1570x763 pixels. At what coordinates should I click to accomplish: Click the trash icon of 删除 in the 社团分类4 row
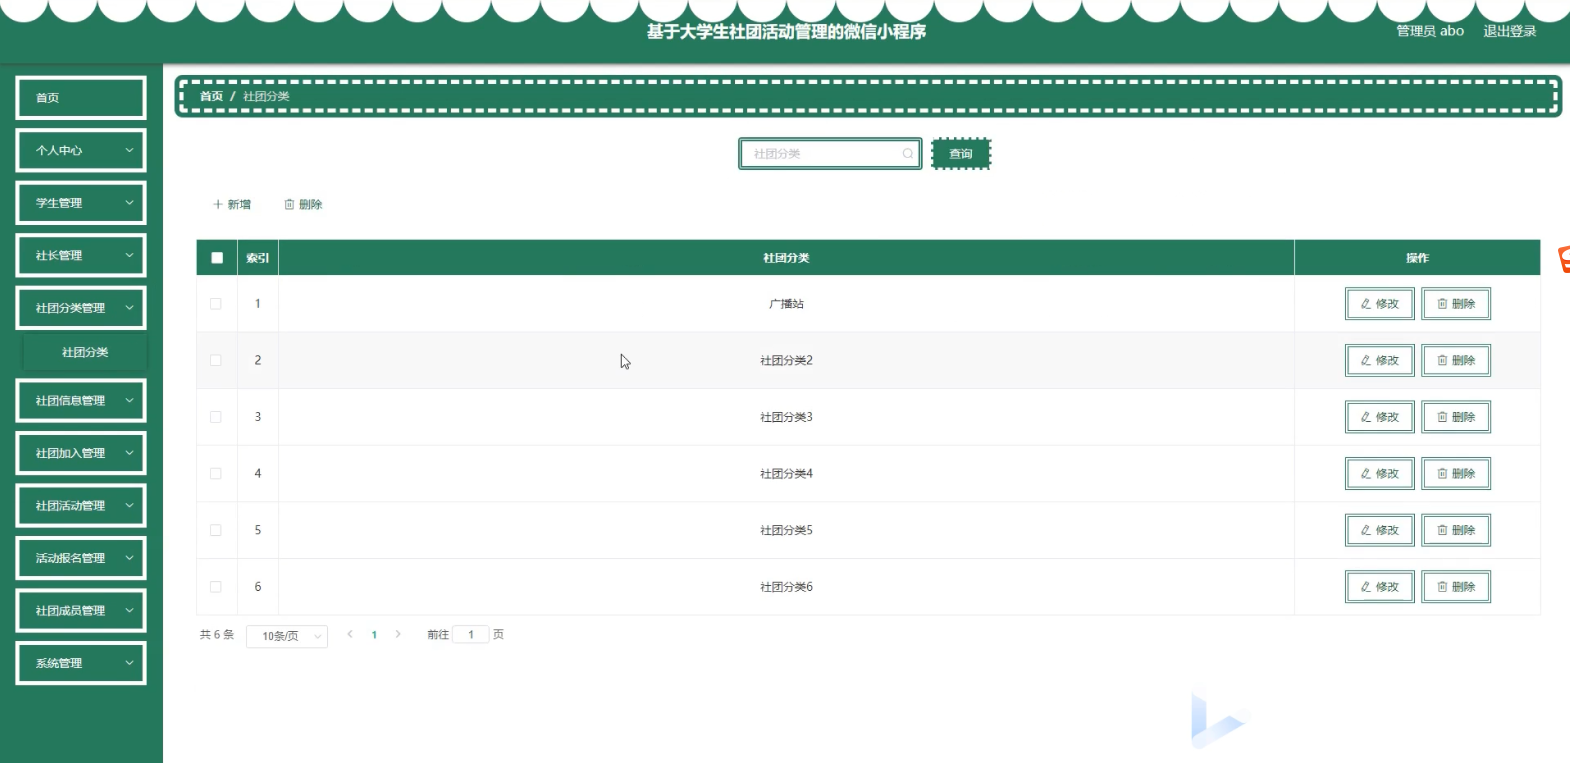point(1442,474)
